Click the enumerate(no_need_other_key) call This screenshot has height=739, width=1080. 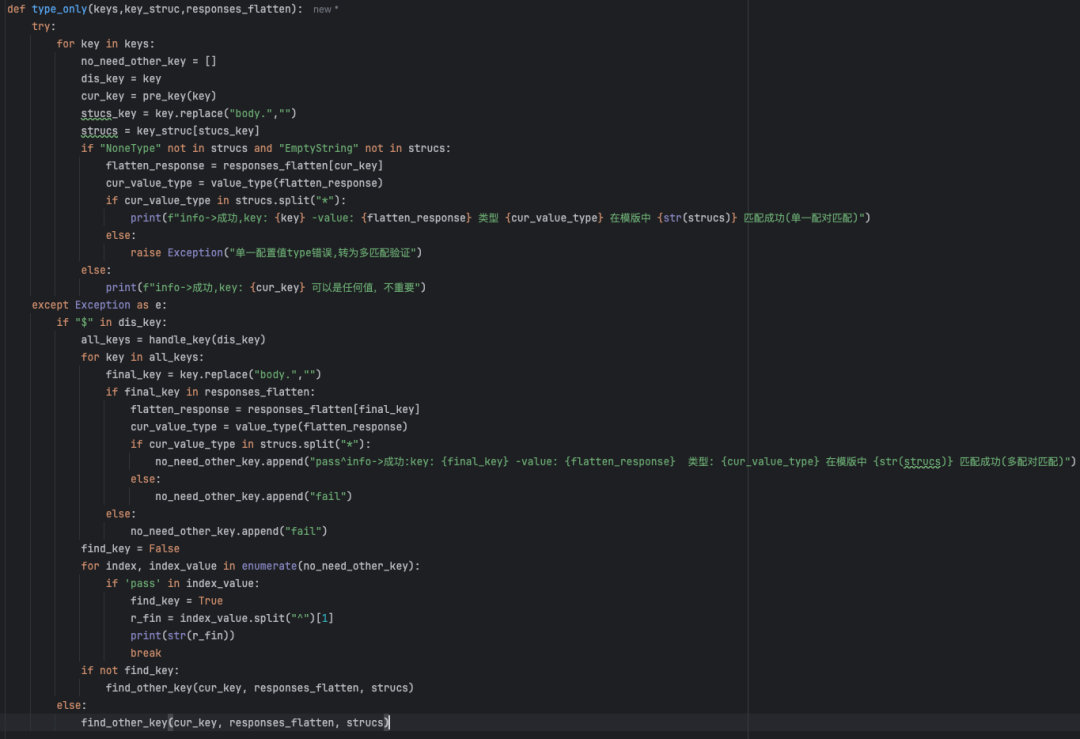(328, 566)
